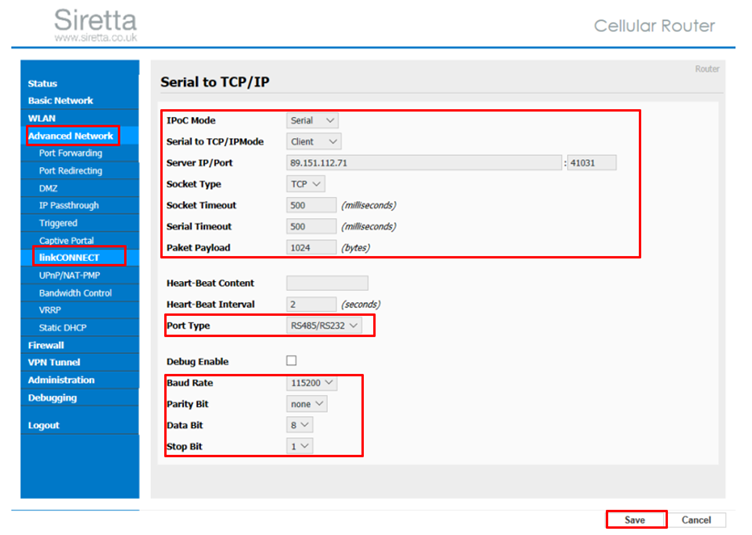
Task: Select Port Forwarding submenu item
Action: coord(70,153)
